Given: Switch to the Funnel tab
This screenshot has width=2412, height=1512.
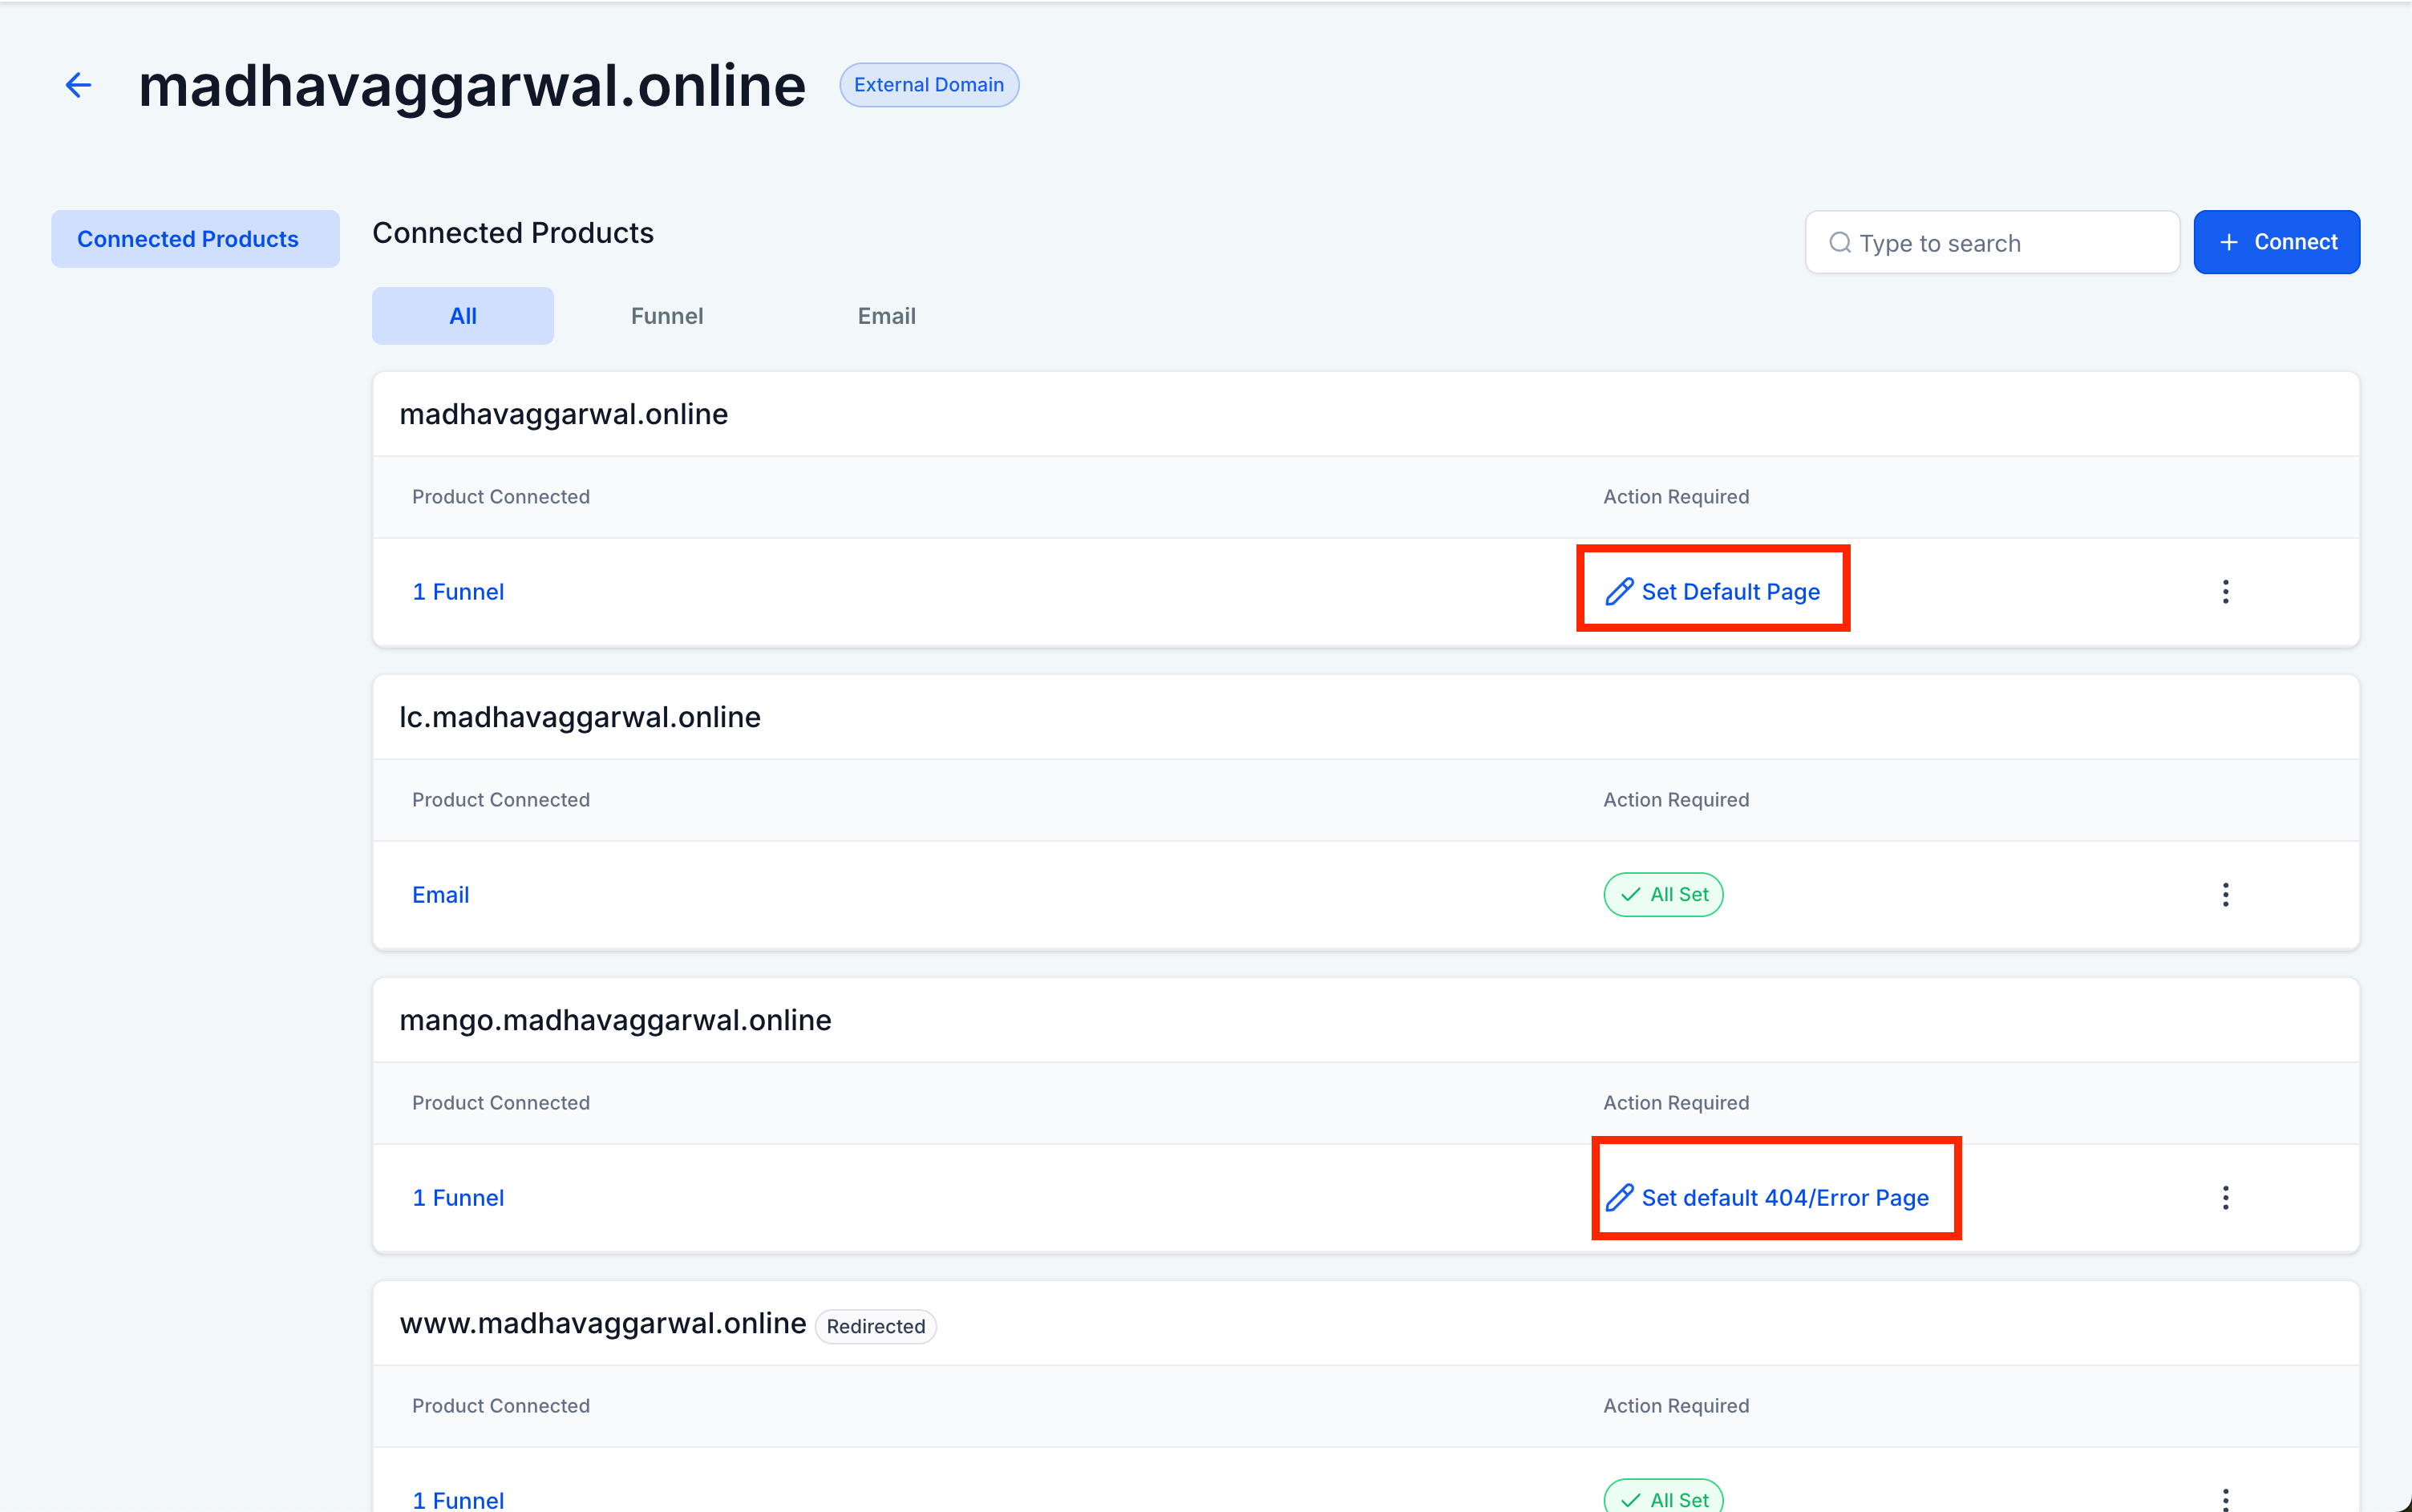Looking at the screenshot, I should (x=667, y=316).
